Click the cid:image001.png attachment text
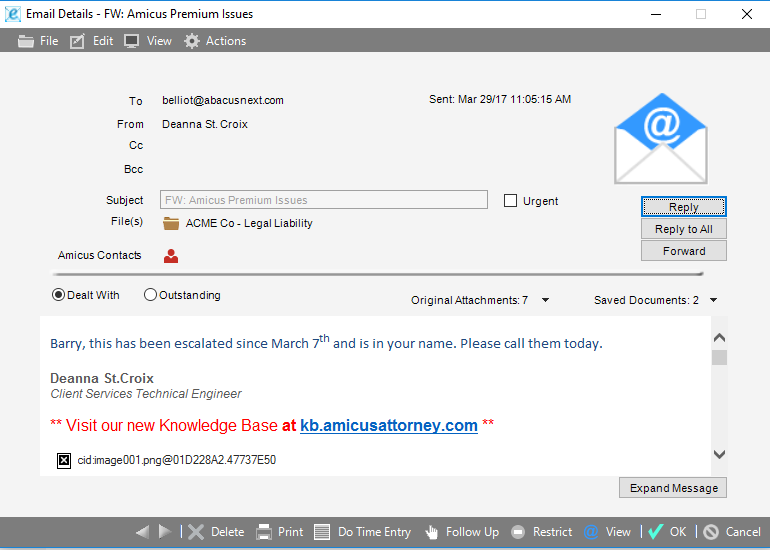This screenshot has width=770, height=550. pos(177,460)
